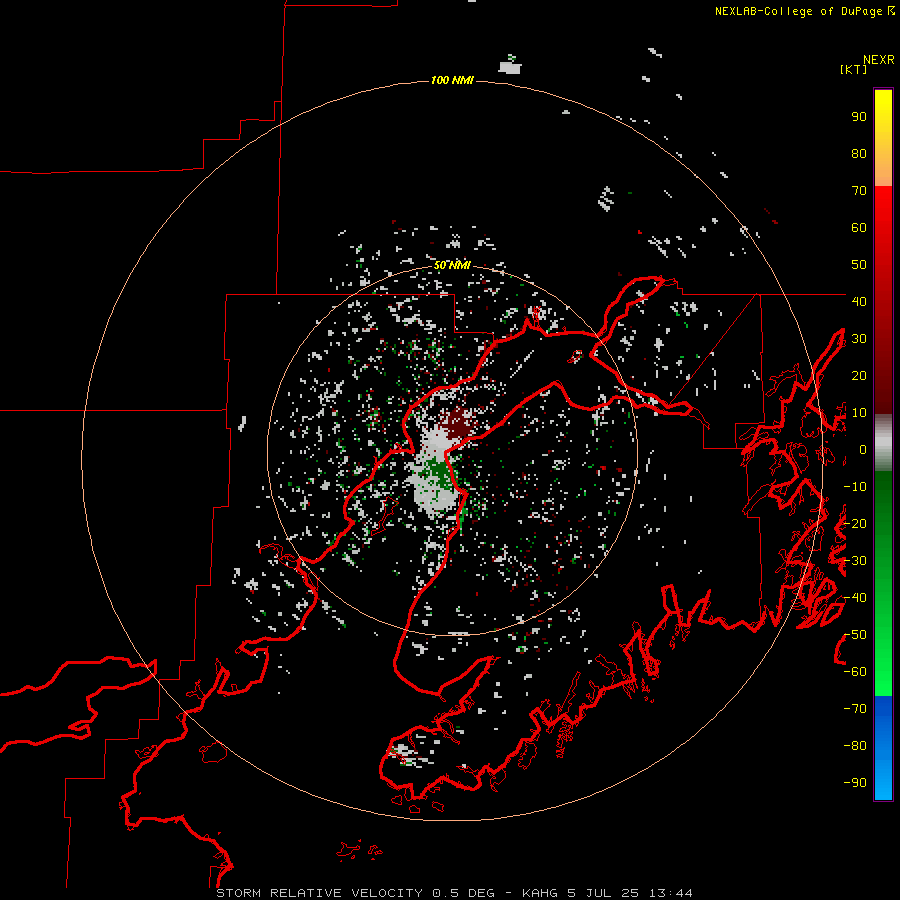Image resolution: width=900 pixels, height=900 pixels.
Task: Click the "KAHG" station identifier in the caption
Action: coord(540,893)
